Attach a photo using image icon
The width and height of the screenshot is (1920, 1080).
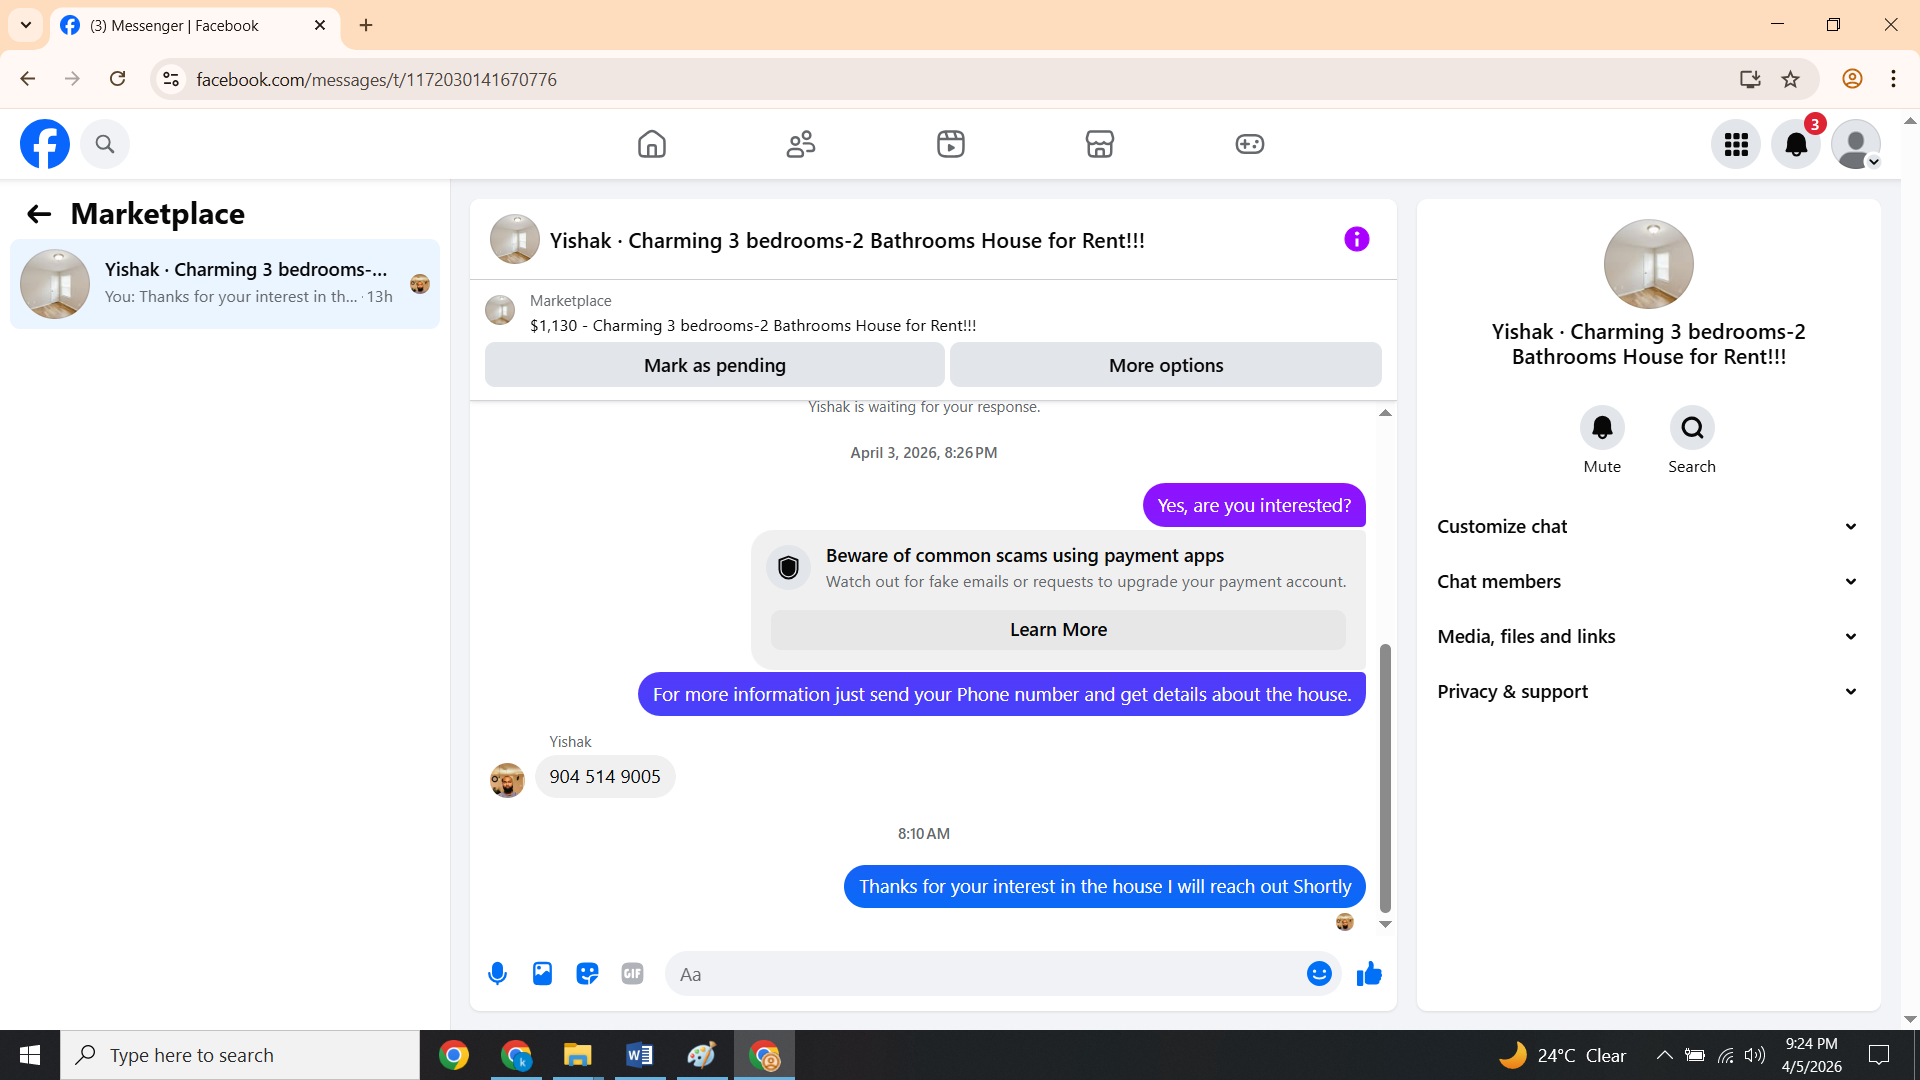[542, 973]
